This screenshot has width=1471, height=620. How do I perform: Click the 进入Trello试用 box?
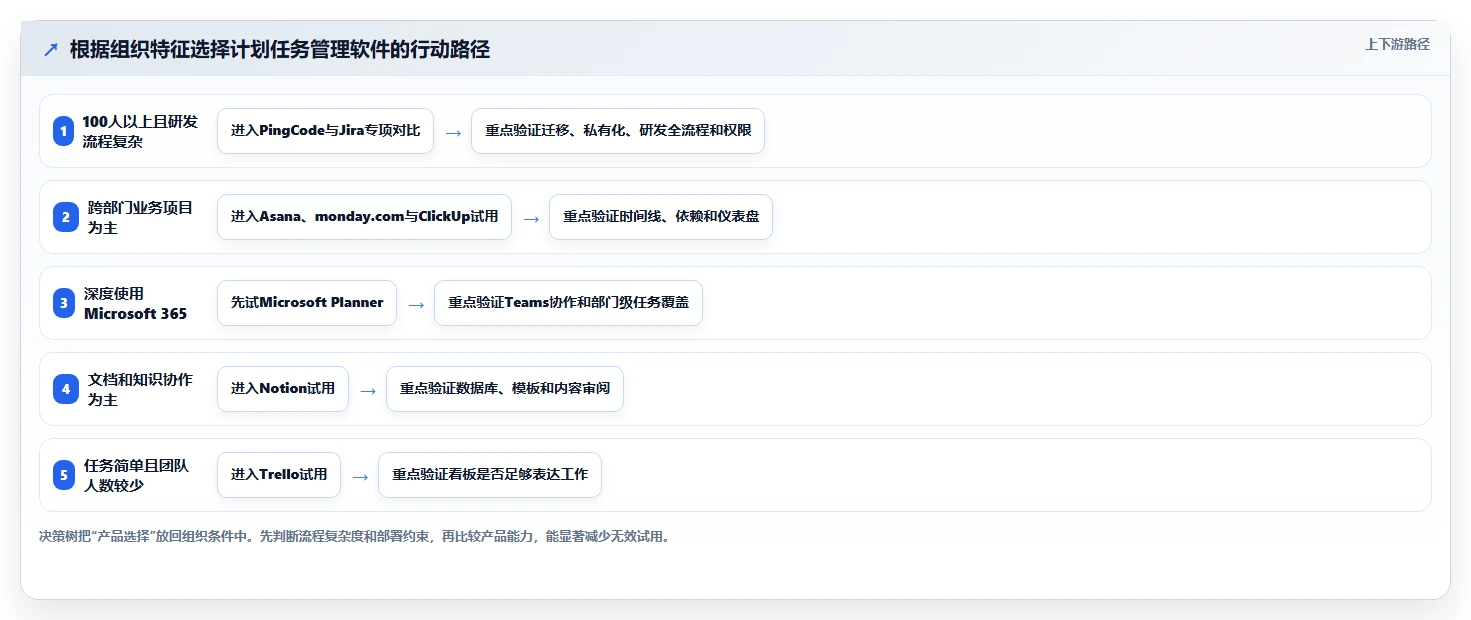279,475
